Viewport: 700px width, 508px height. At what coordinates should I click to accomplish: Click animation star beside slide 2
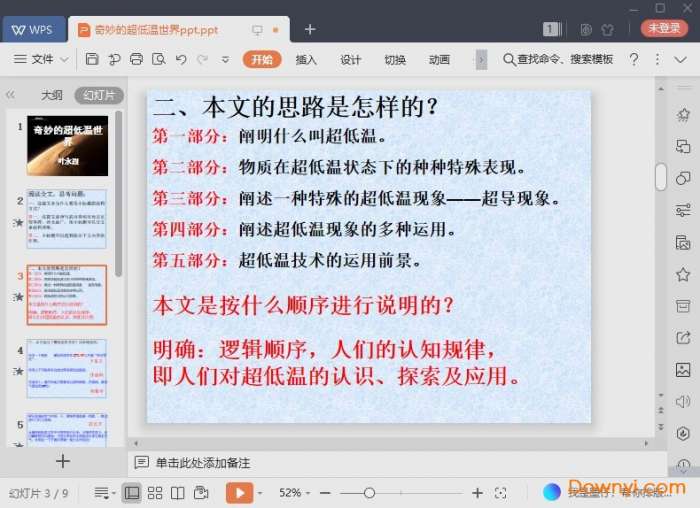(x=18, y=222)
